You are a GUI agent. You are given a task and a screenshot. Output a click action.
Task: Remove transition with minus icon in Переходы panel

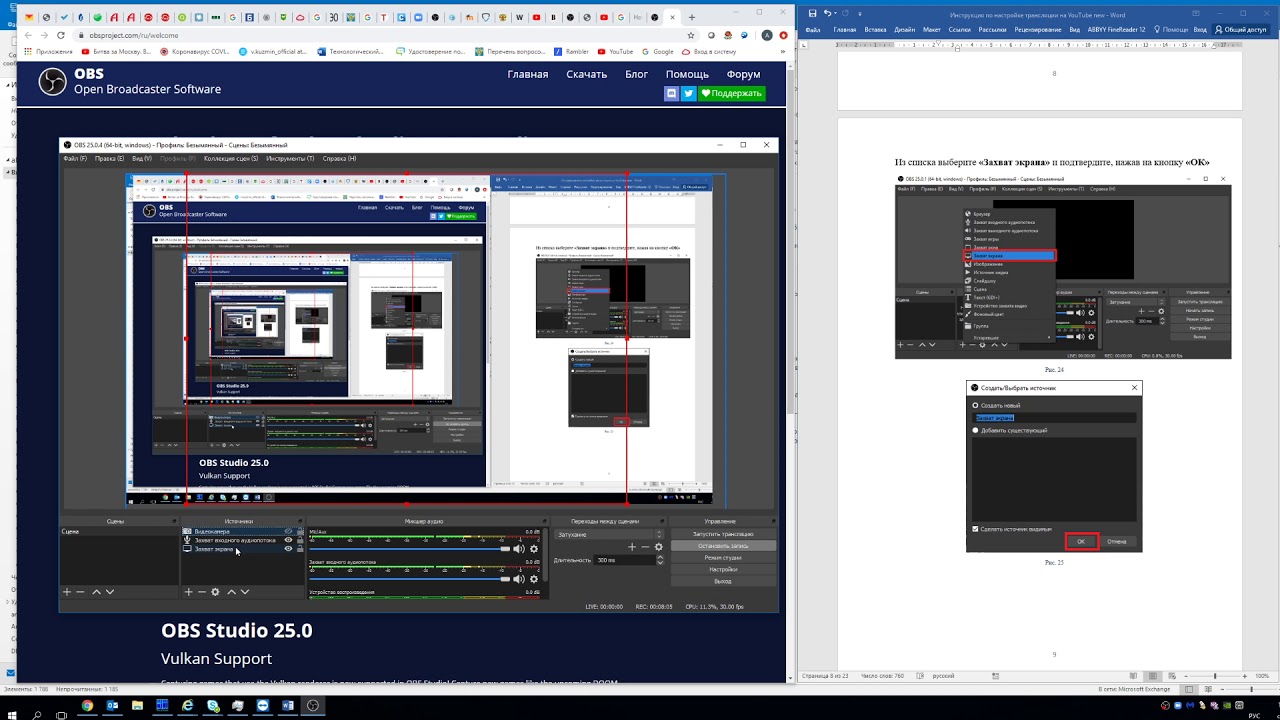[645, 547]
